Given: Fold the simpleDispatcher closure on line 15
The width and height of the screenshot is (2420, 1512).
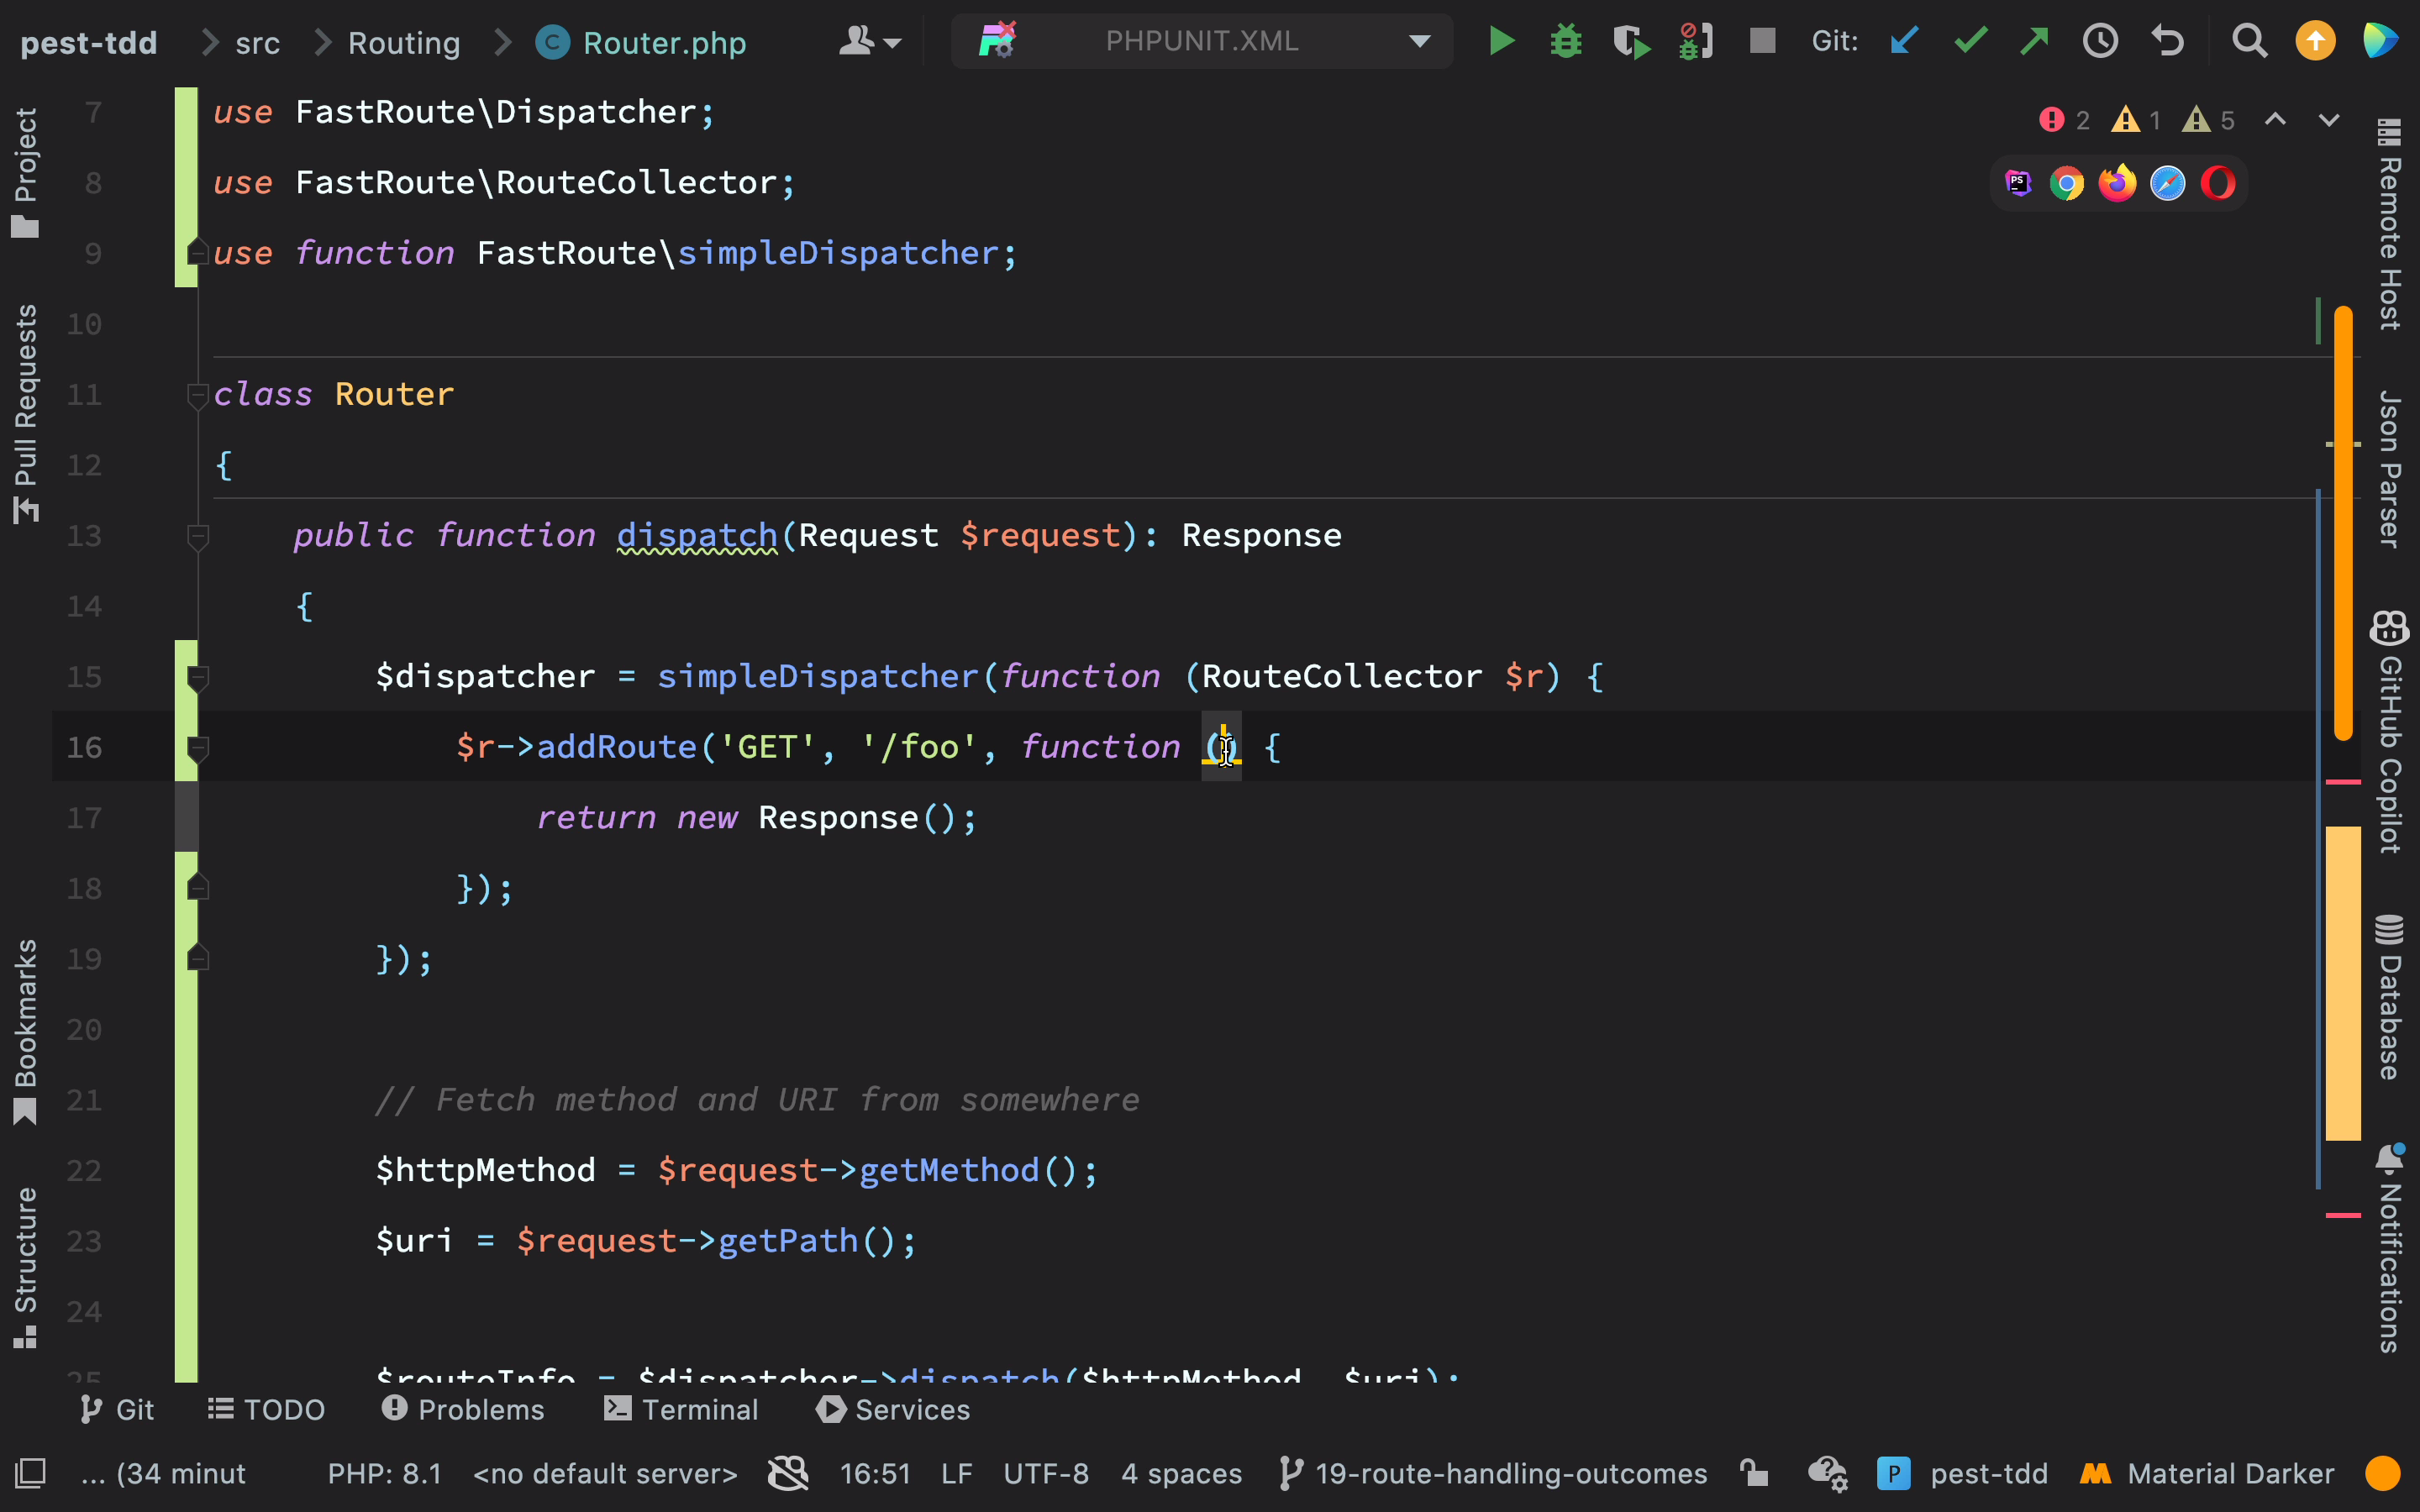Looking at the screenshot, I should coord(197,678).
